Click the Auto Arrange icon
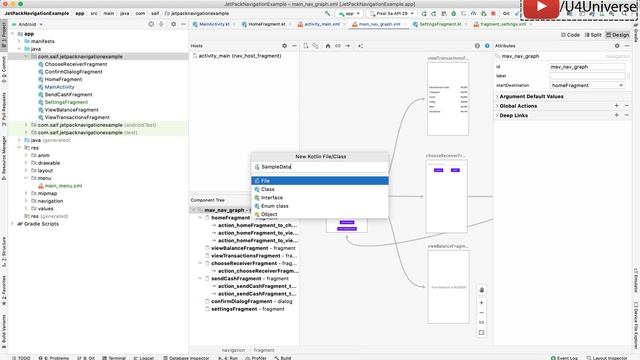Image resolution: width=640 pixels, height=360 pixels. click(x=360, y=46)
